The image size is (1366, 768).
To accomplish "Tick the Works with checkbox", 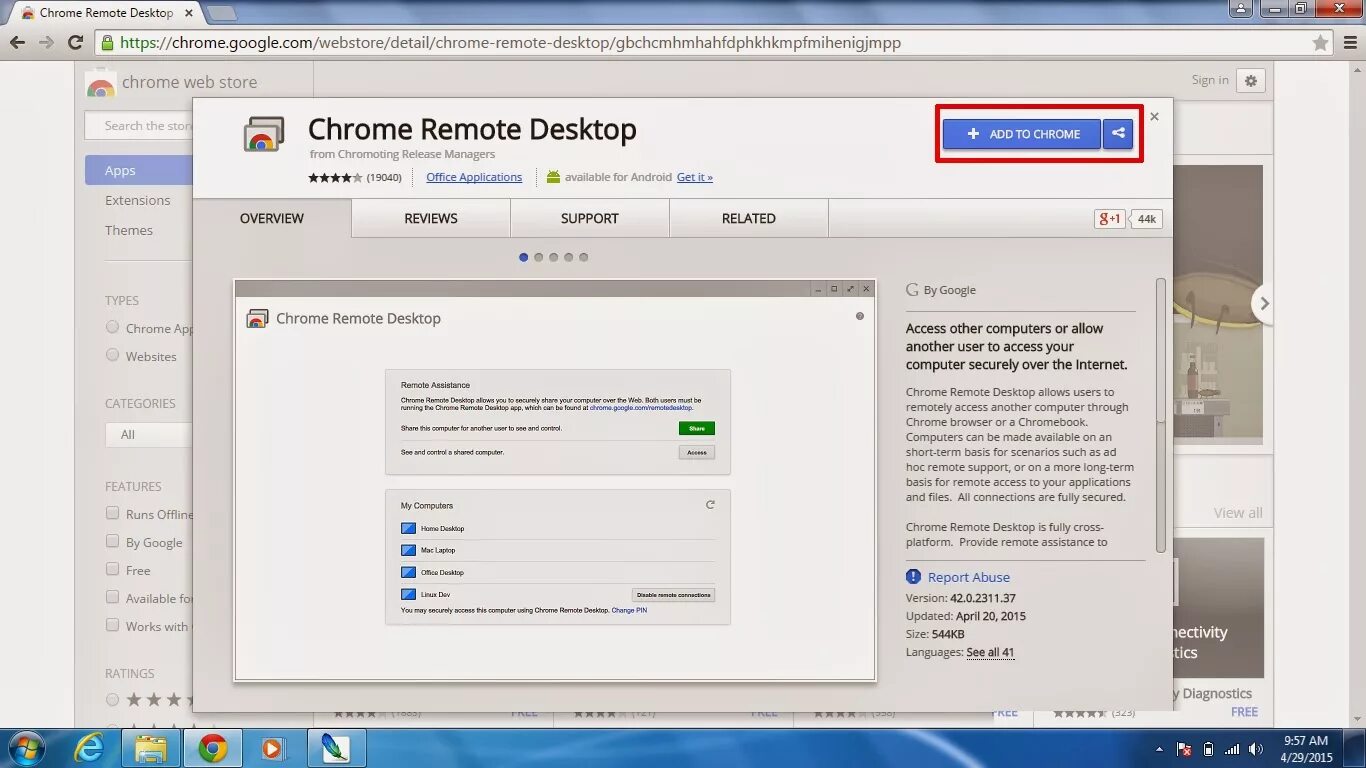I will coord(112,625).
